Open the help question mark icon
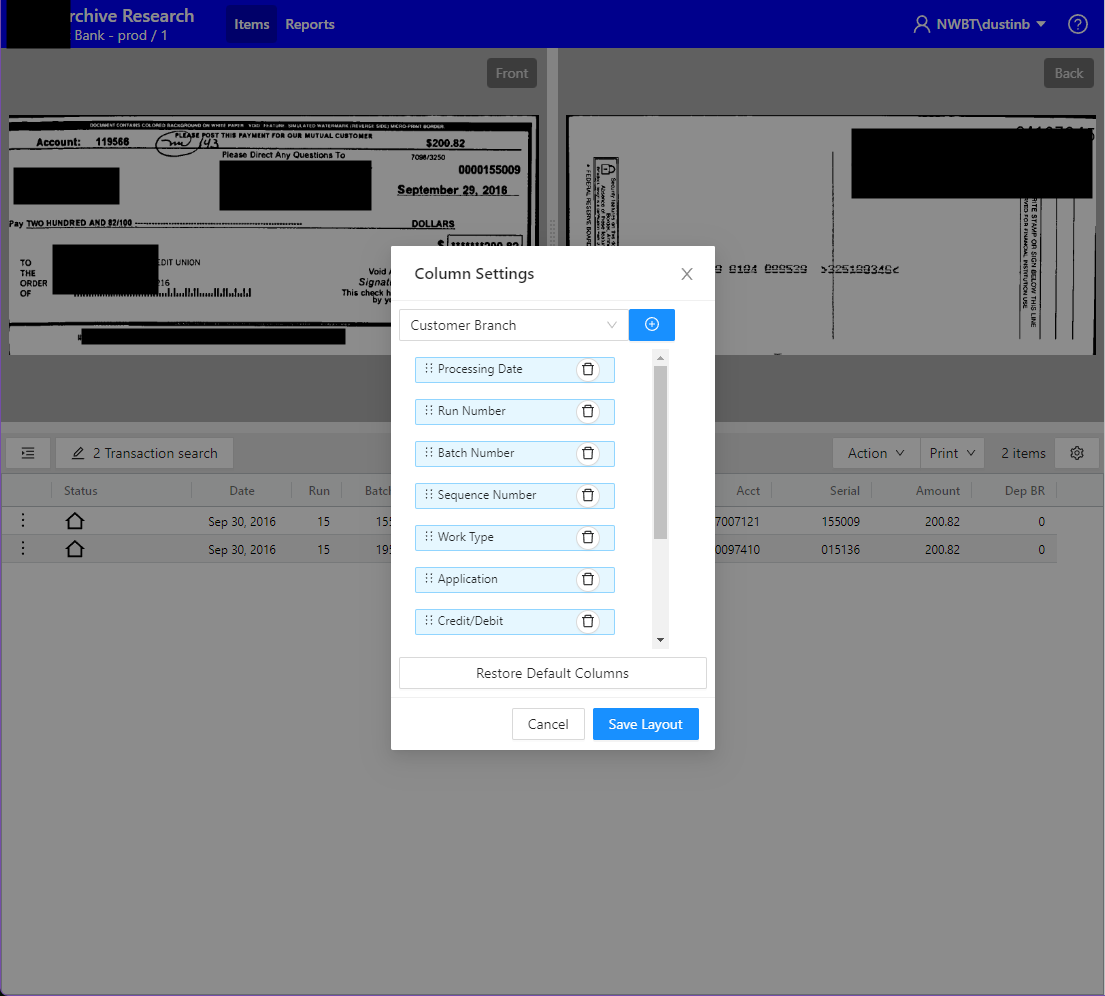 pos(1077,23)
